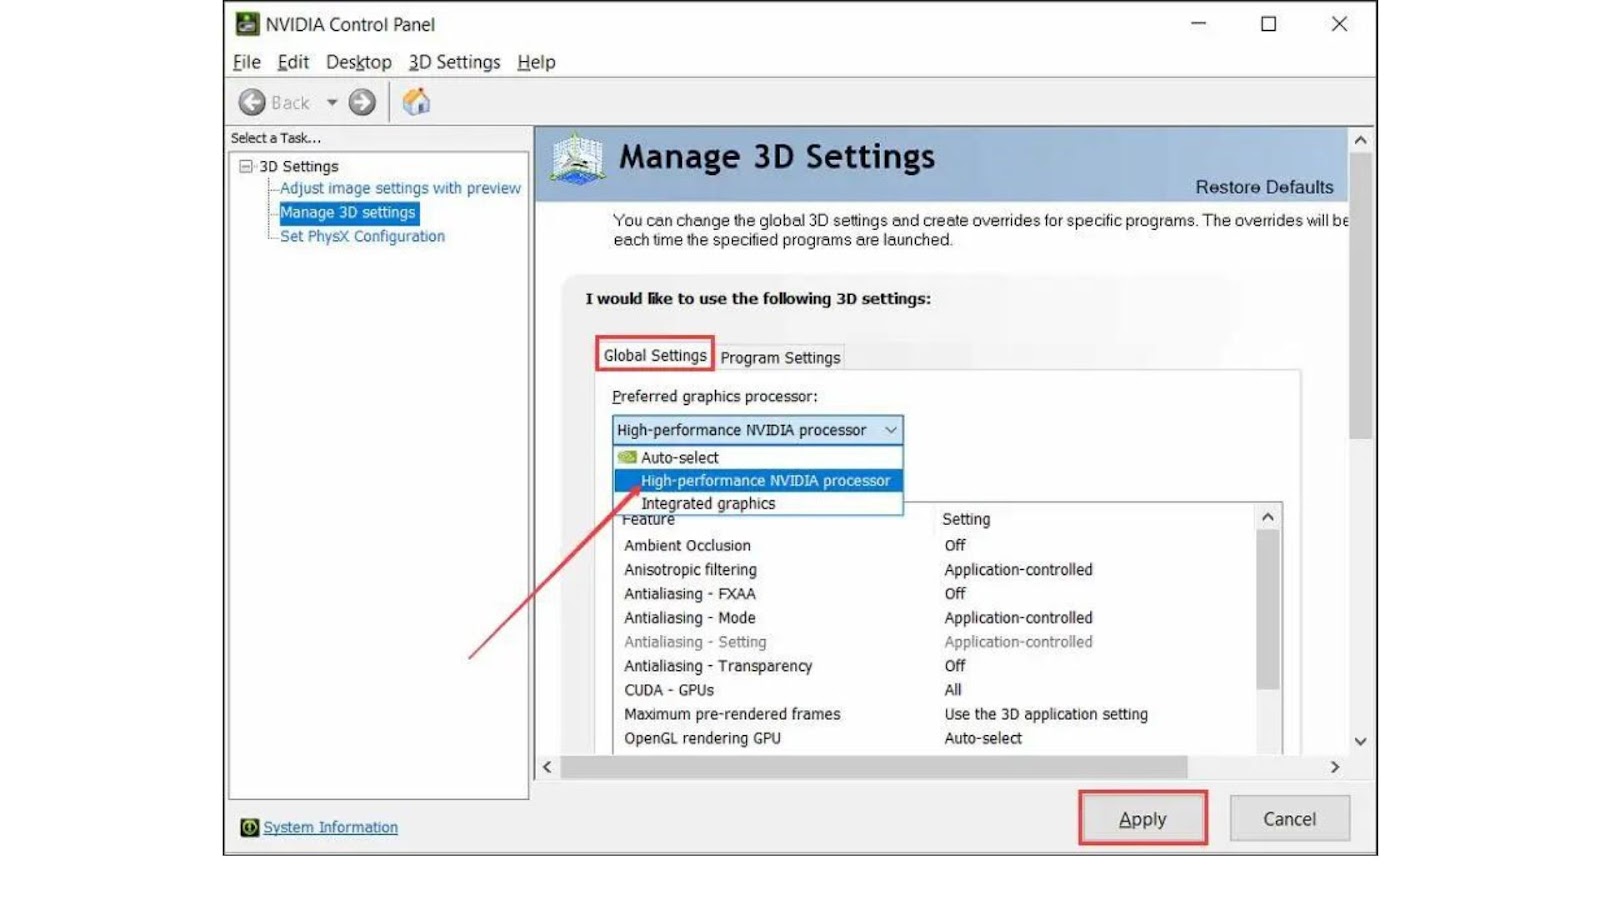
Task: Click the Restore Defaults link
Action: pyautogui.click(x=1264, y=187)
